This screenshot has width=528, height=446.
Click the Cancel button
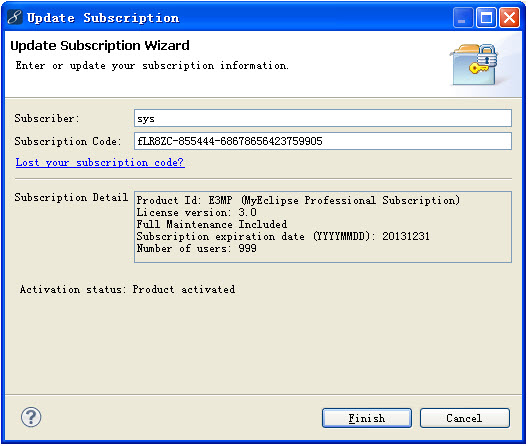click(x=465, y=418)
